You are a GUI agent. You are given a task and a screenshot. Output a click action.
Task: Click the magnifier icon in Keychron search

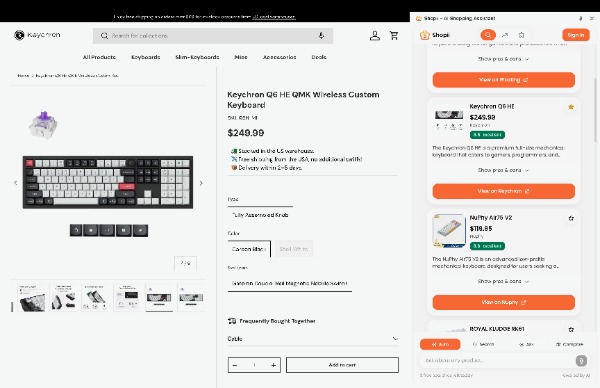click(x=104, y=36)
